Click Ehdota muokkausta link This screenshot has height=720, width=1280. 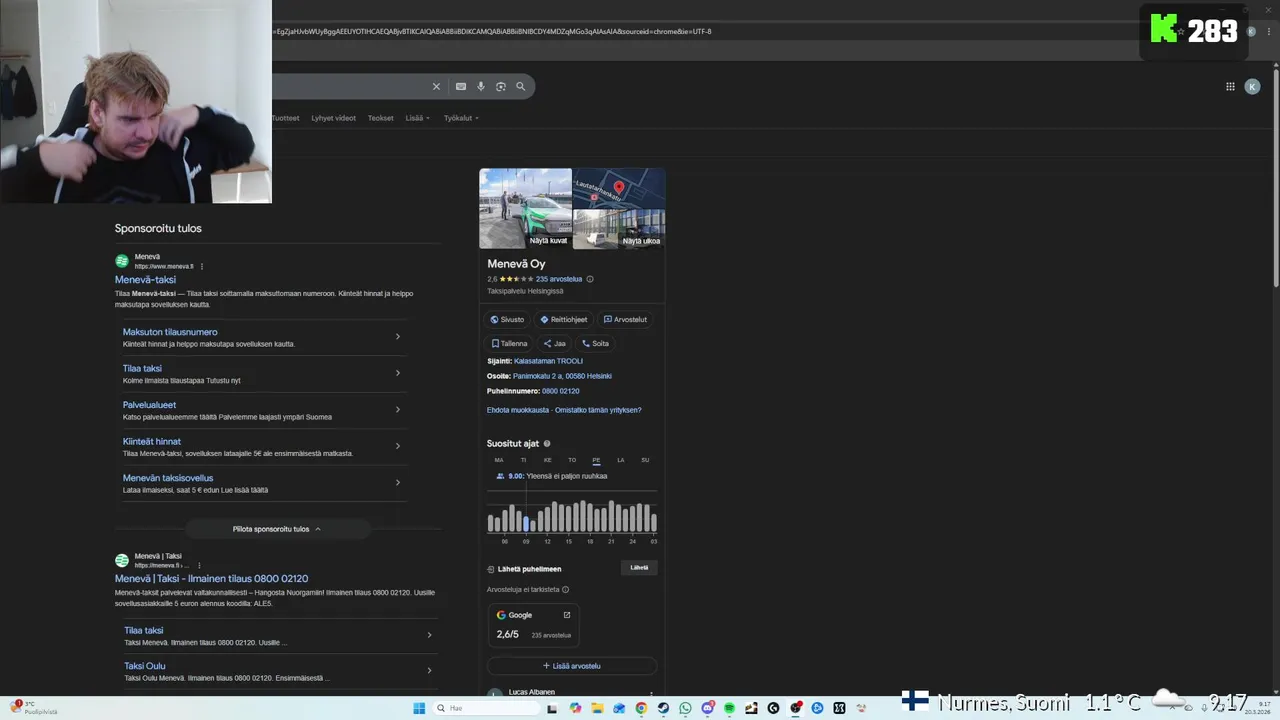coord(518,410)
